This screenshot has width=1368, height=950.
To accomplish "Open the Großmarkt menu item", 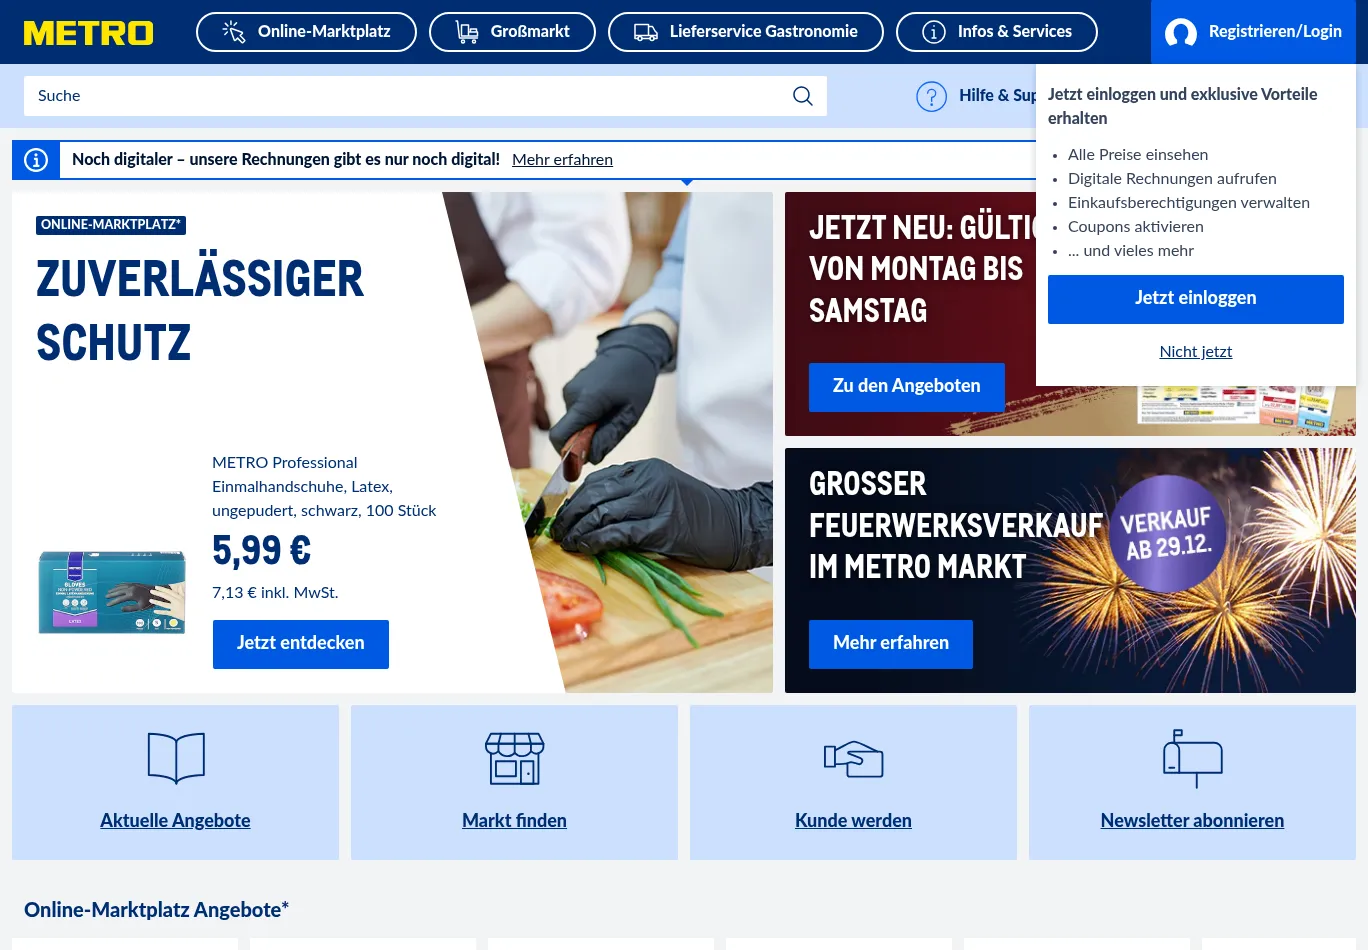I will [512, 32].
